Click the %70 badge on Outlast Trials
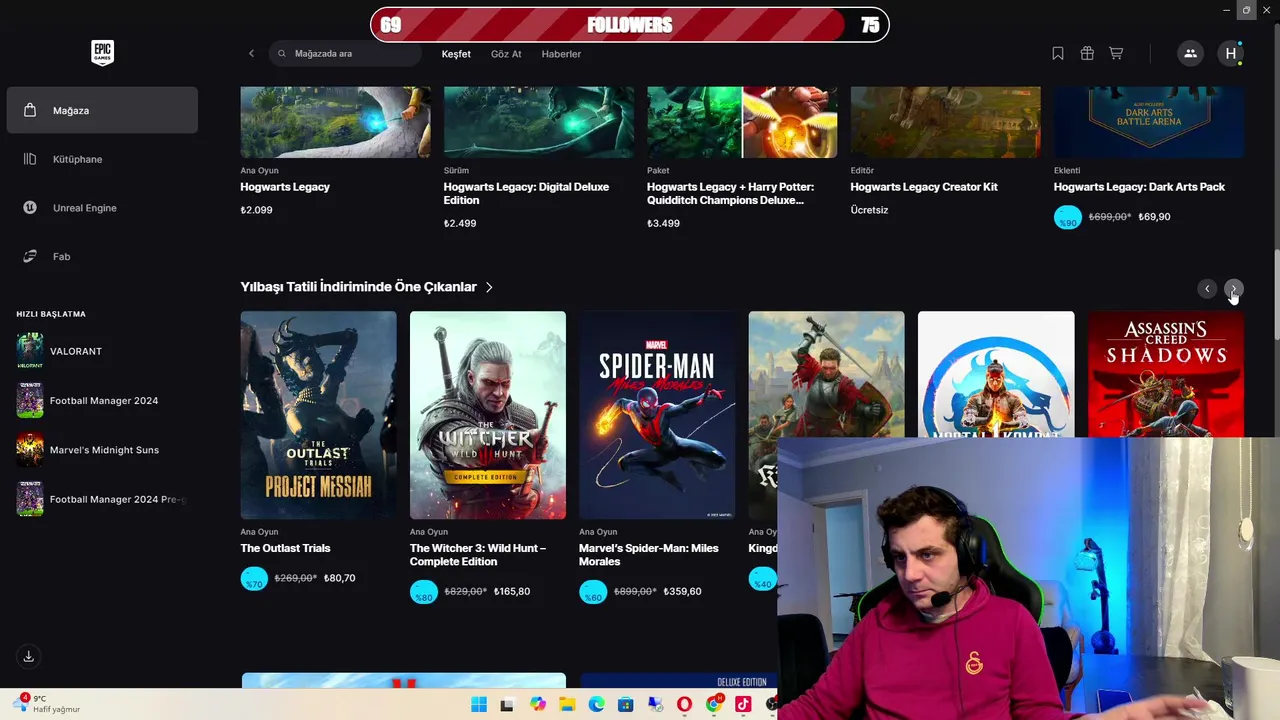The height and width of the screenshot is (720, 1280). (x=254, y=579)
